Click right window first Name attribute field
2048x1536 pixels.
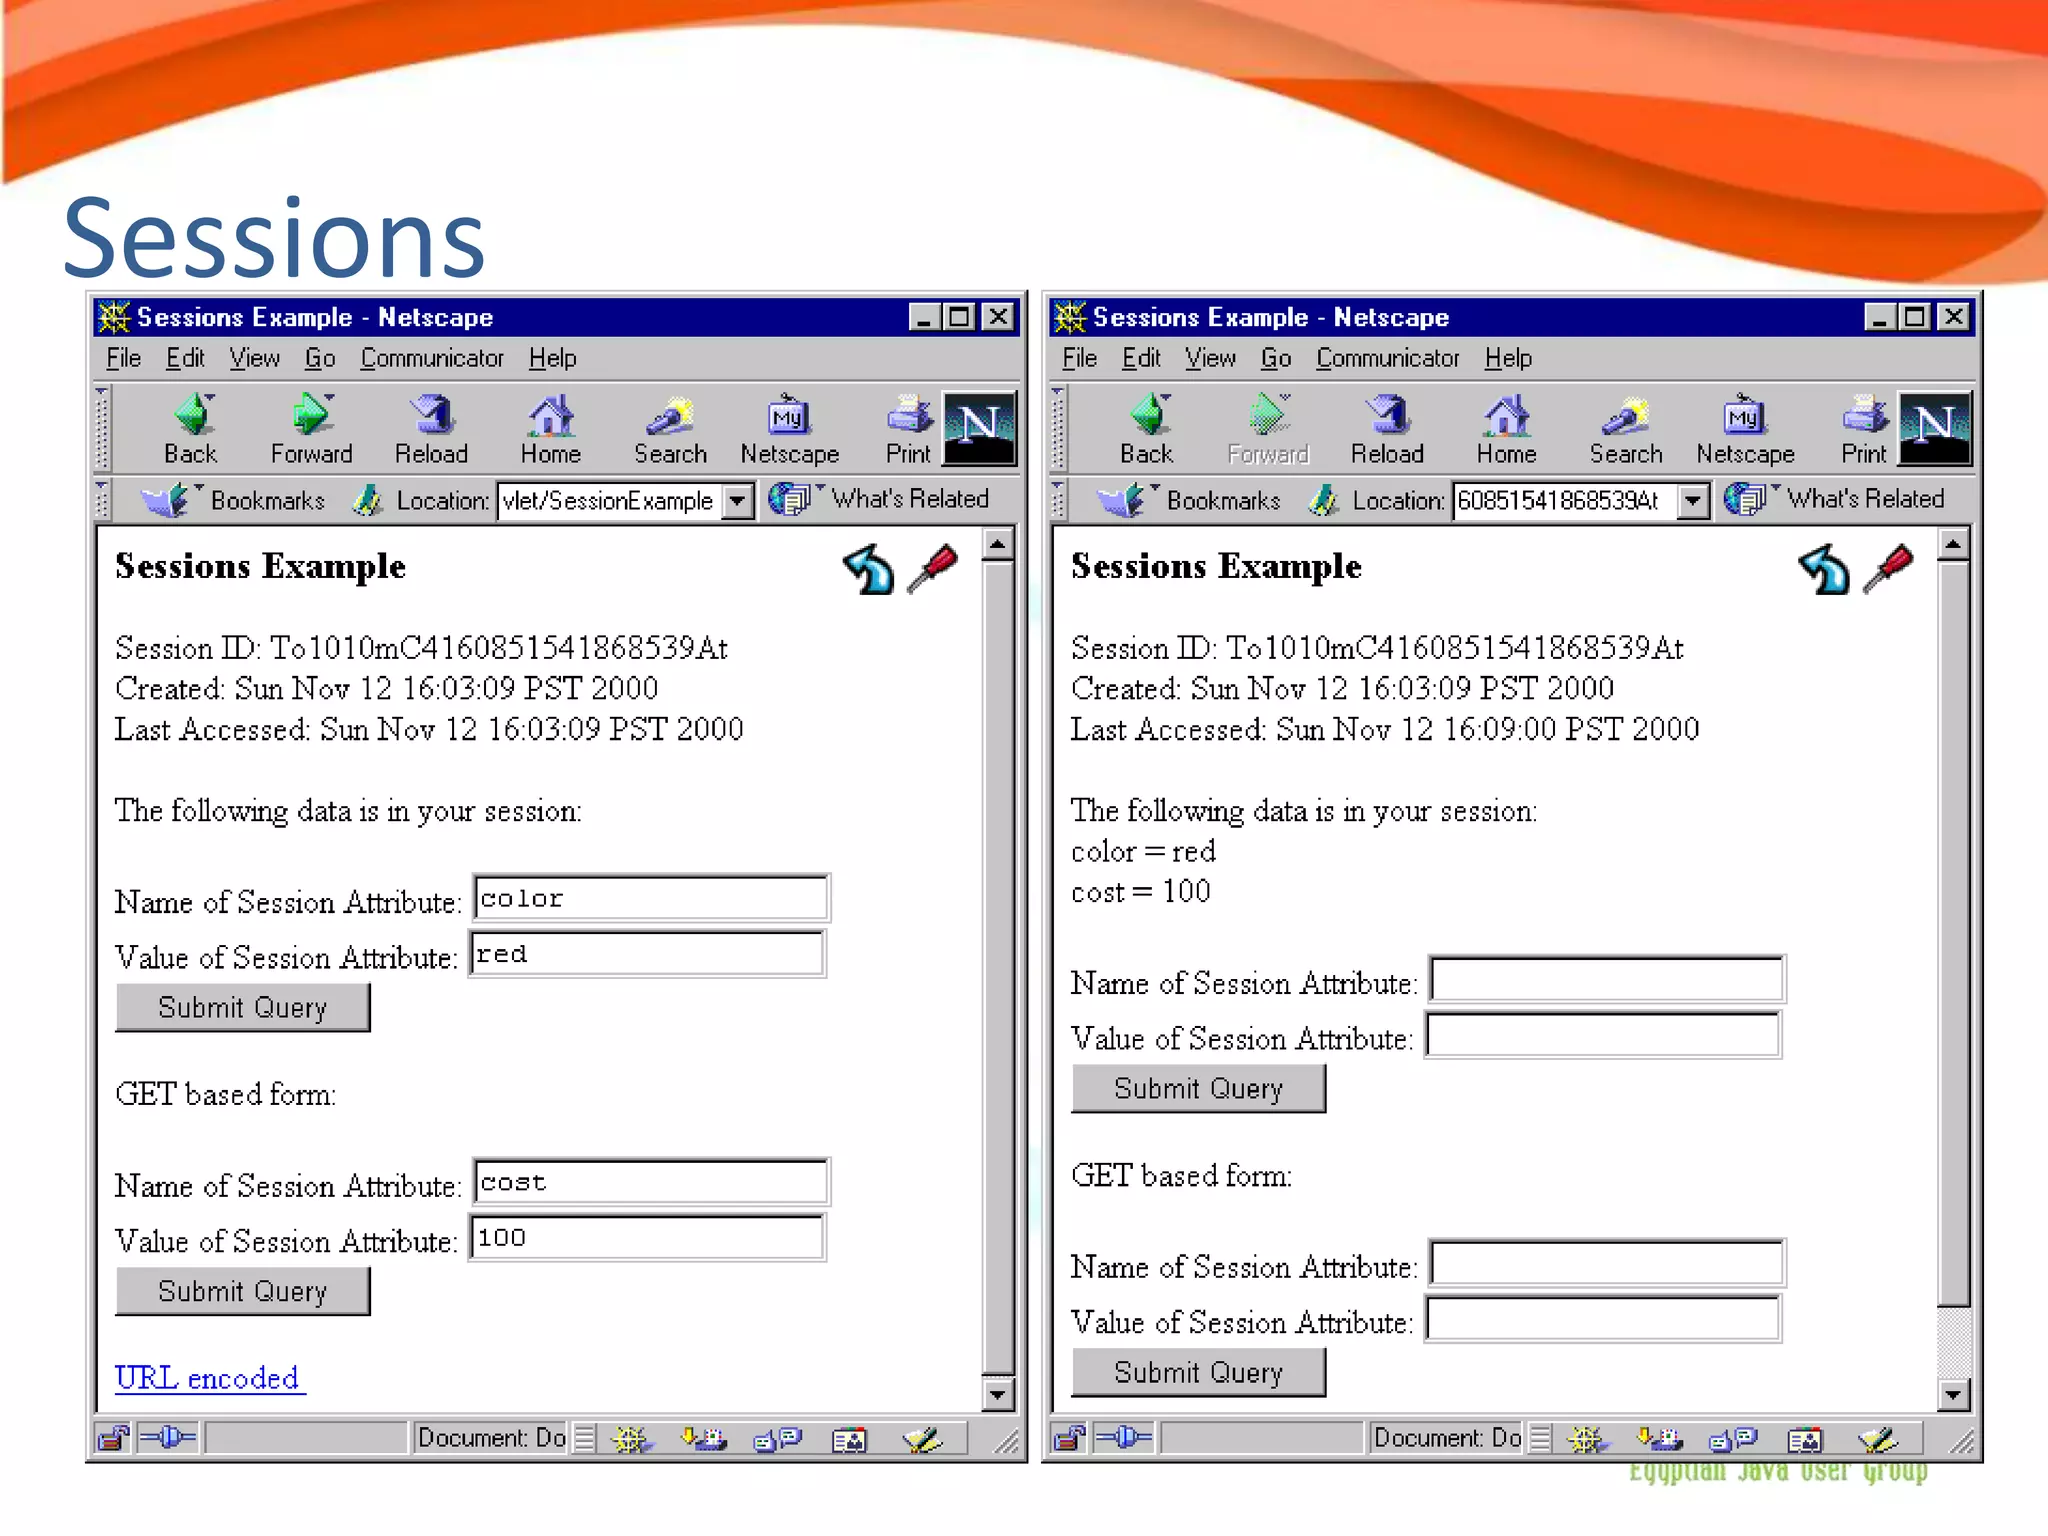(1606, 980)
